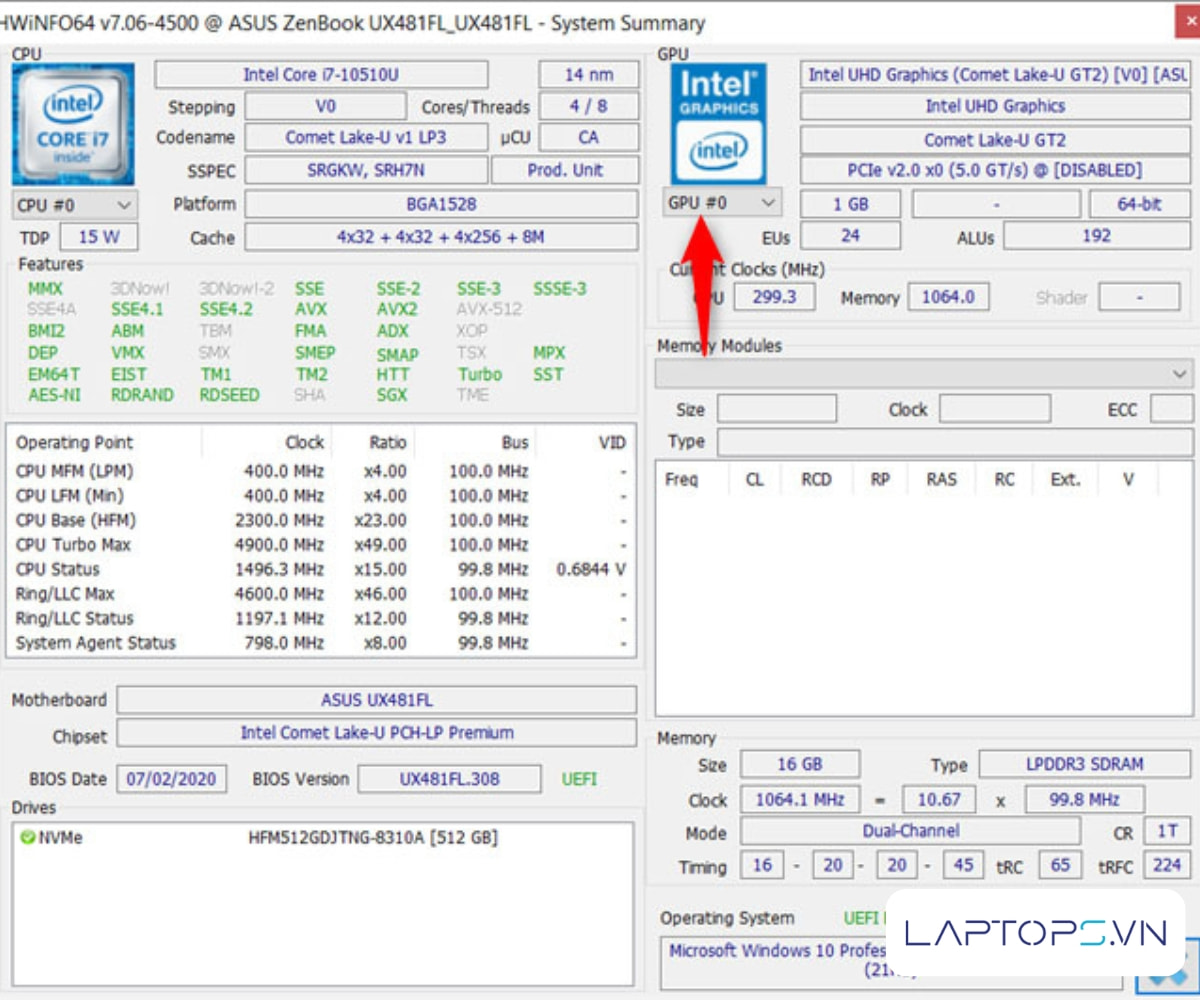Select the System Agent Status row
The height and width of the screenshot is (1000, 1200).
(x=321, y=643)
